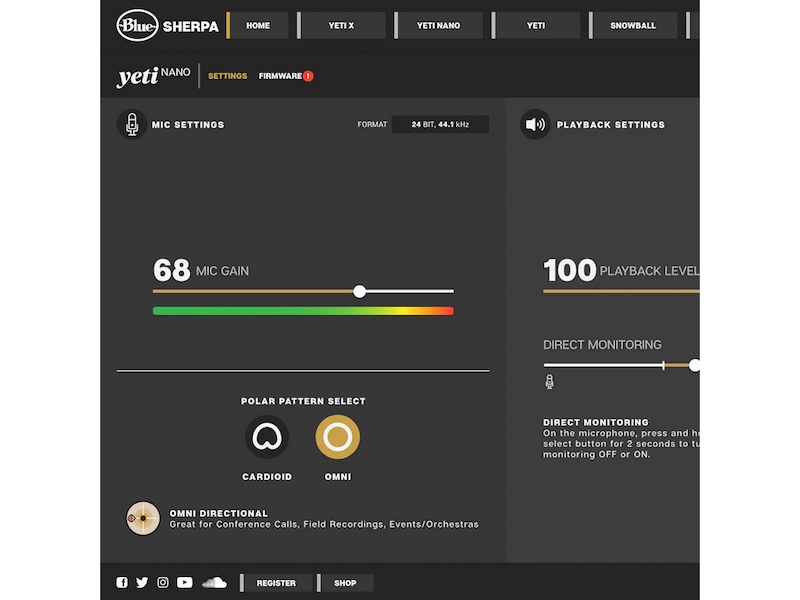Click the speaker icon beside Playback Settings
Viewport: 800px width, 600px height.
click(x=535, y=125)
